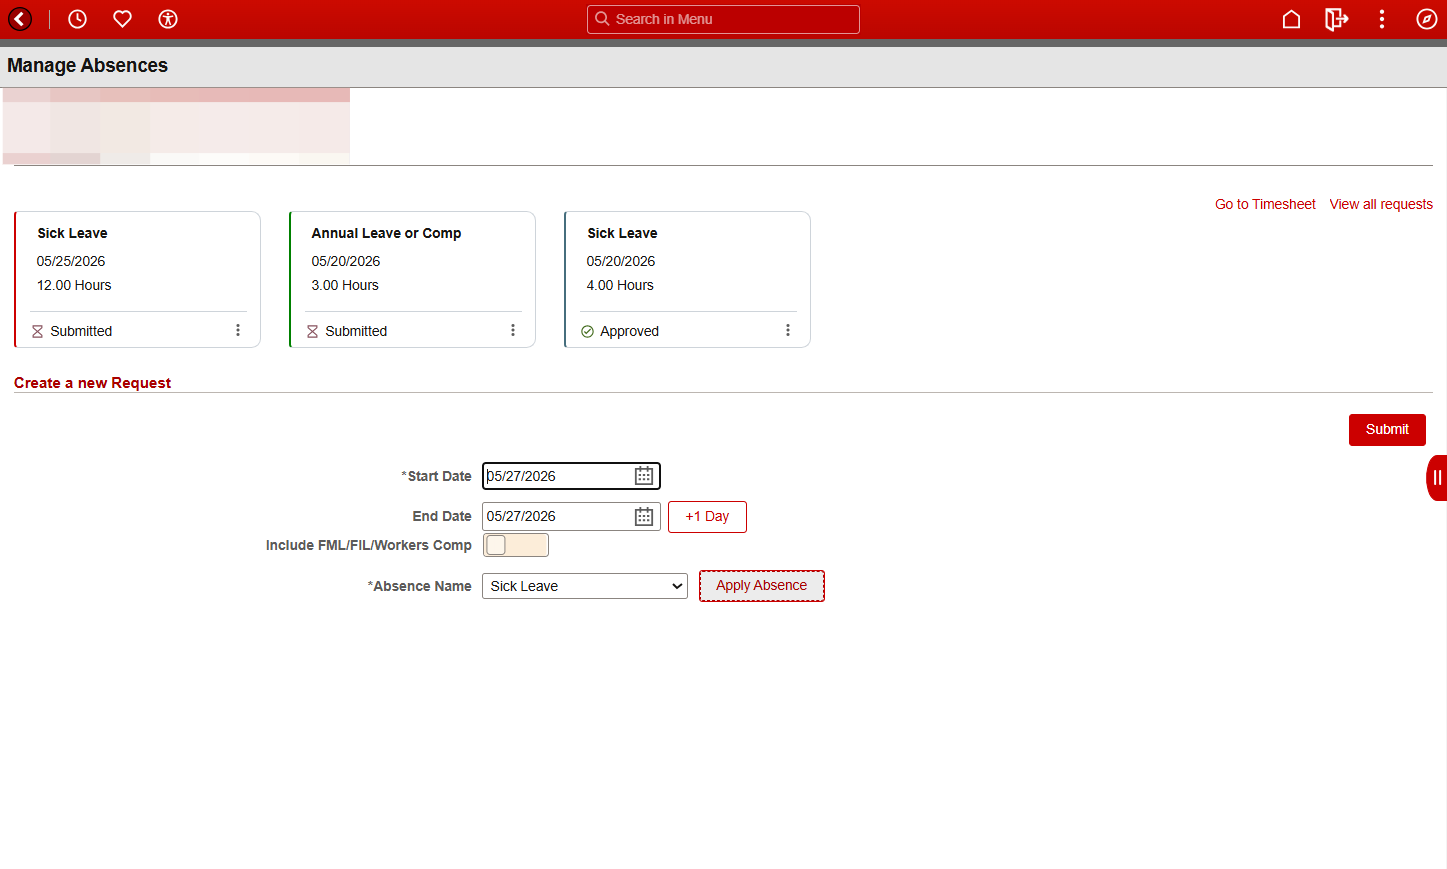Image resolution: width=1447 pixels, height=869 pixels.
Task: Click Create a new Request heading
Action: pyautogui.click(x=92, y=383)
